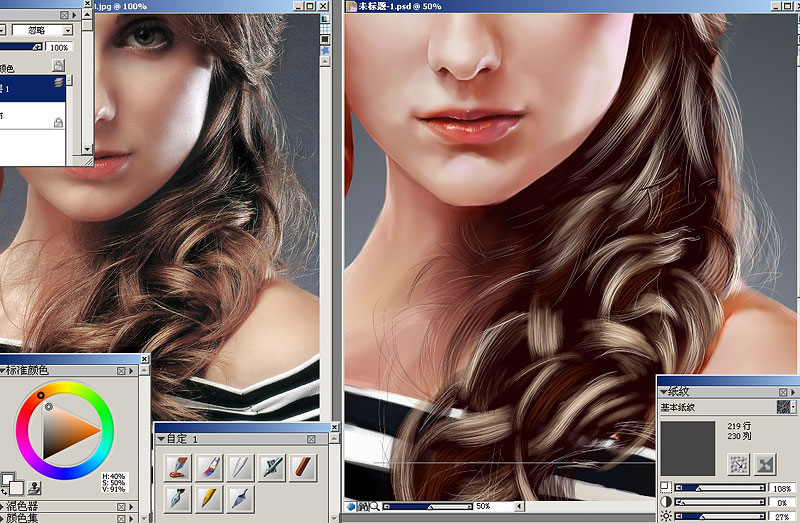This screenshot has width=800, height=523.
Task: Open the 忽略 composite depth dropdown
Action: point(42,30)
